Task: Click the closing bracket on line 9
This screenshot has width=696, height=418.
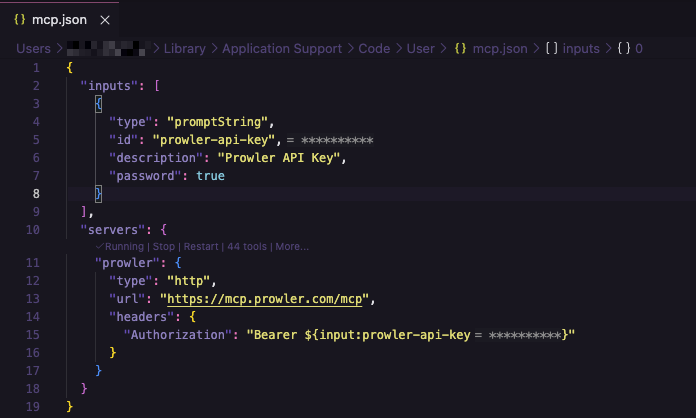Action: coord(84,212)
